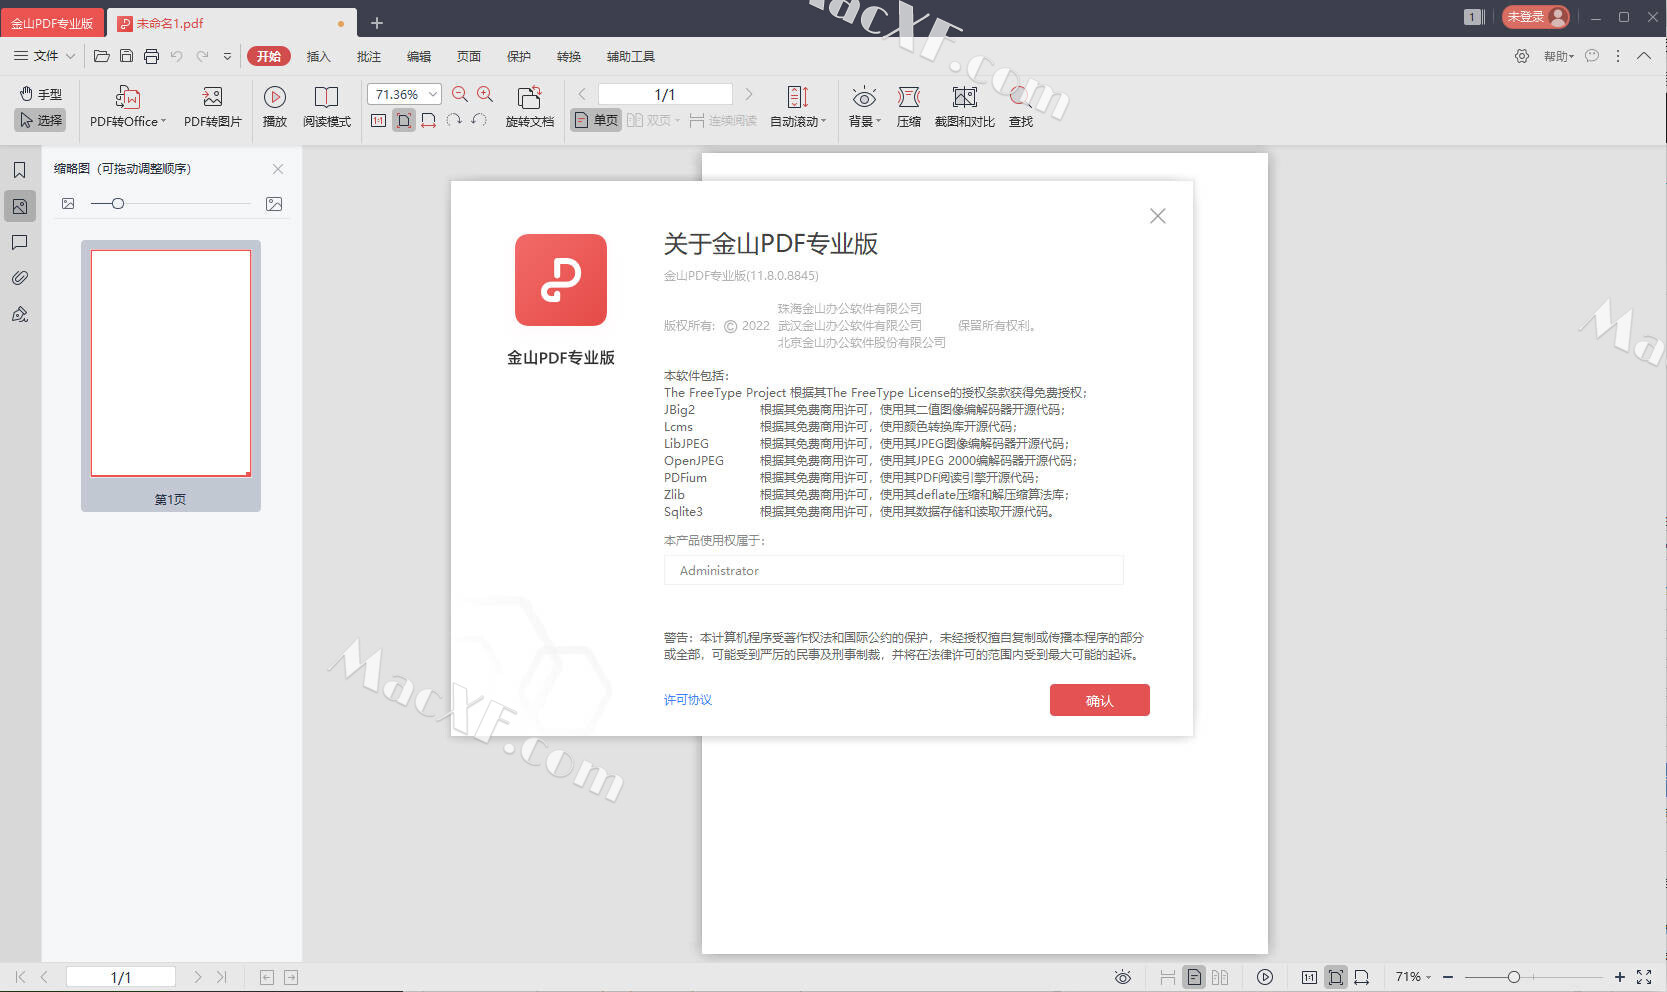
Task: Open the 查找 search tool
Action: [1020, 107]
